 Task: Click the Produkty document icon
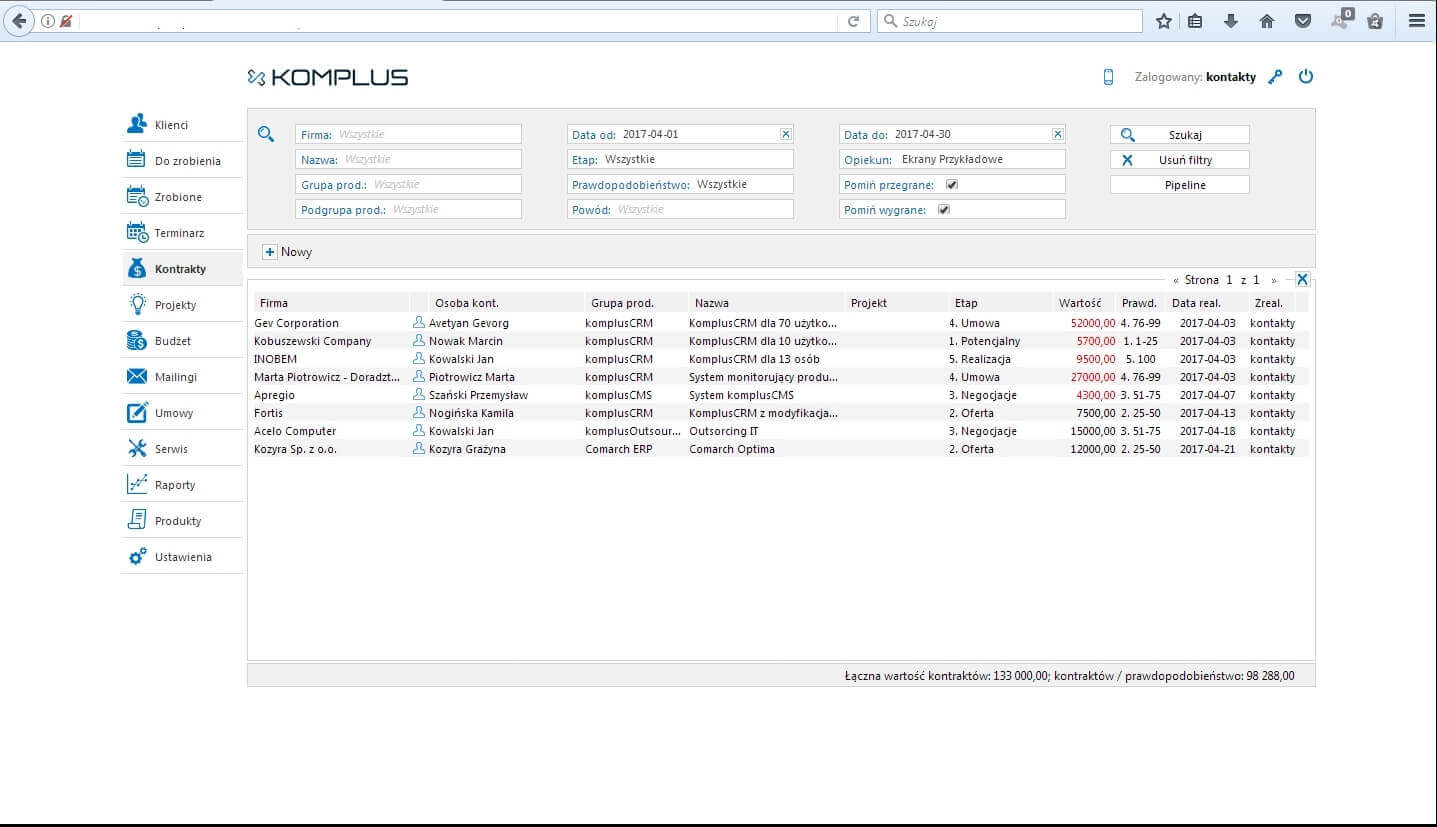(137, 521)
